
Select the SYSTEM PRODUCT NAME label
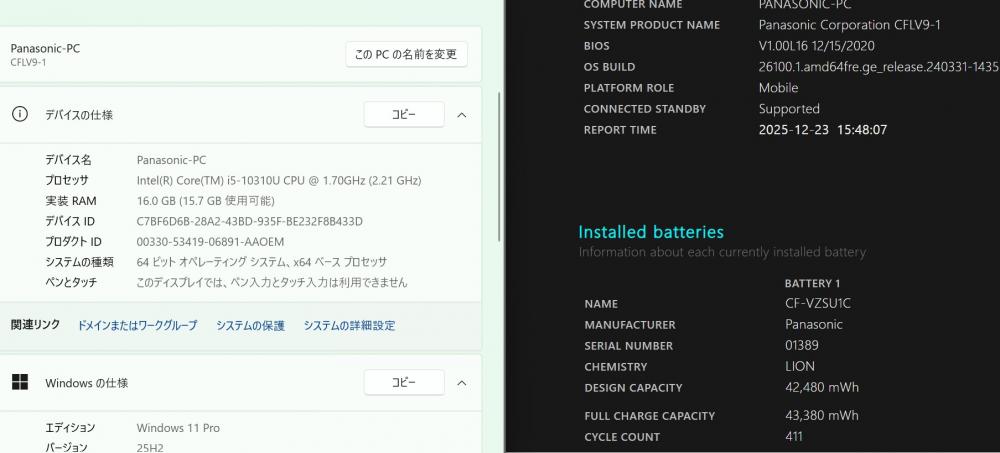(x=652, y=25)
